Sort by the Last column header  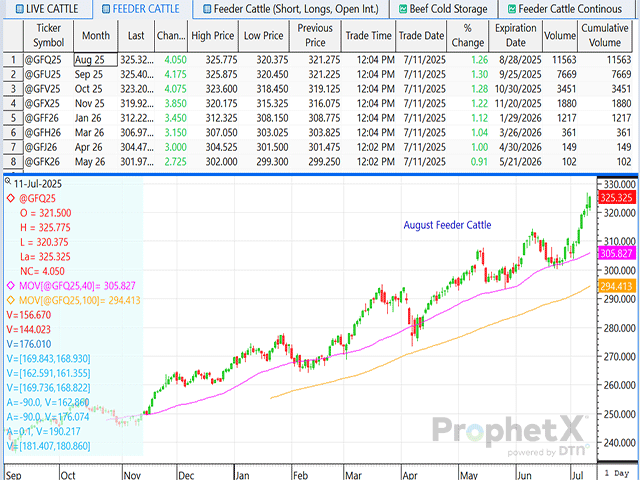[136, 36]
